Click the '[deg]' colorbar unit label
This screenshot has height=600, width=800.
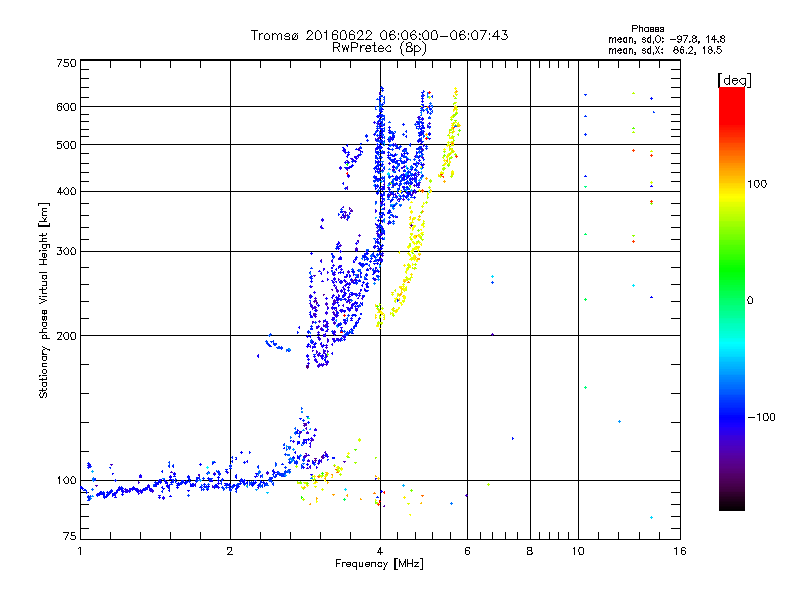[734, 80]
